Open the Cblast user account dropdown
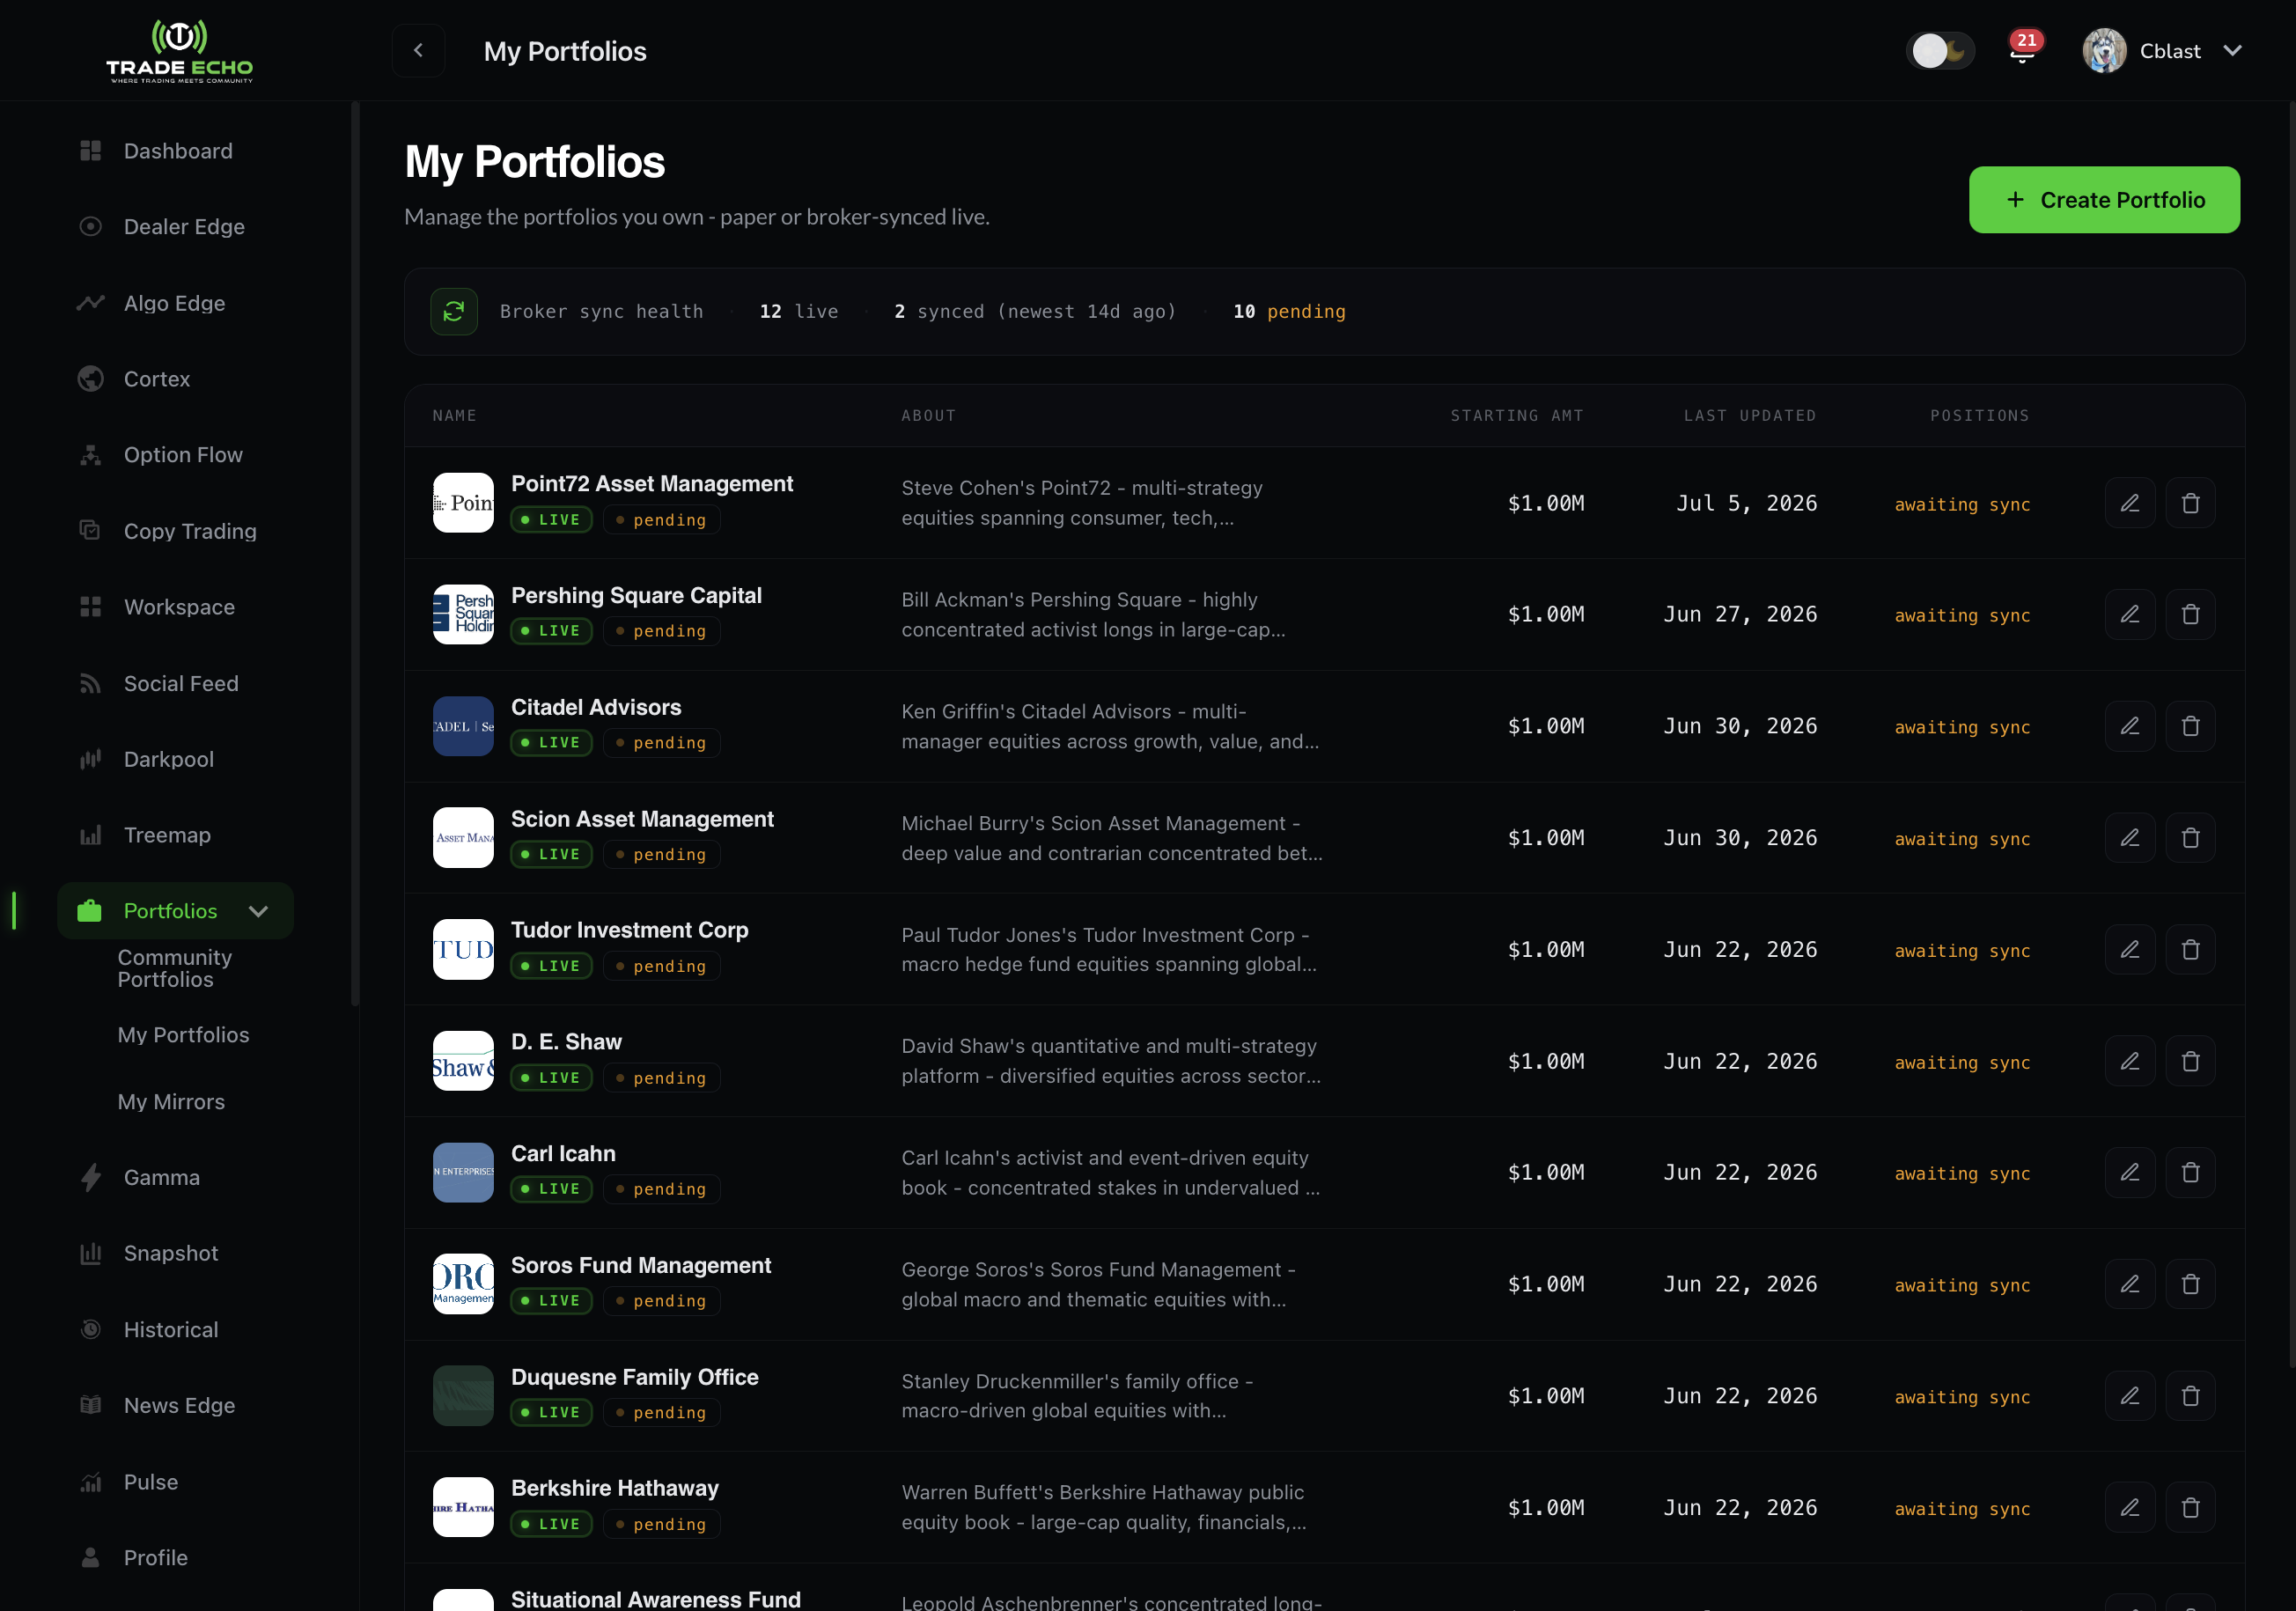The image size is (2296, 1611). point(2162,50)
